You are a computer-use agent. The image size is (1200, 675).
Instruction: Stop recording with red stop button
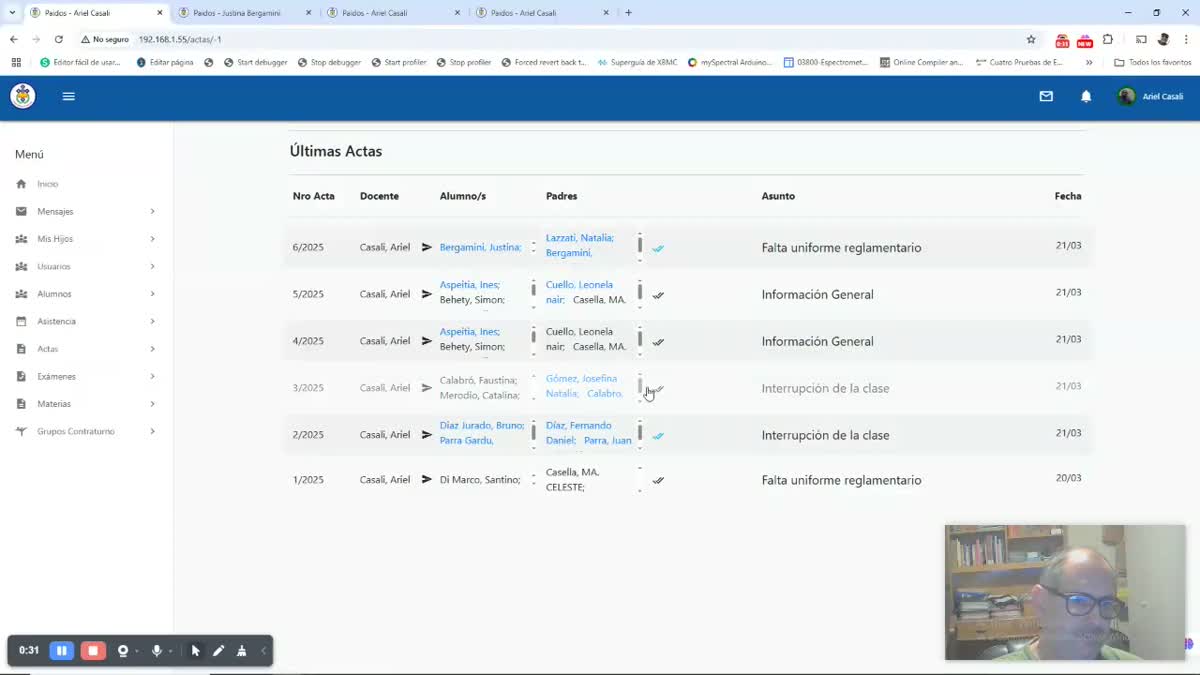(x=93, y=651)
